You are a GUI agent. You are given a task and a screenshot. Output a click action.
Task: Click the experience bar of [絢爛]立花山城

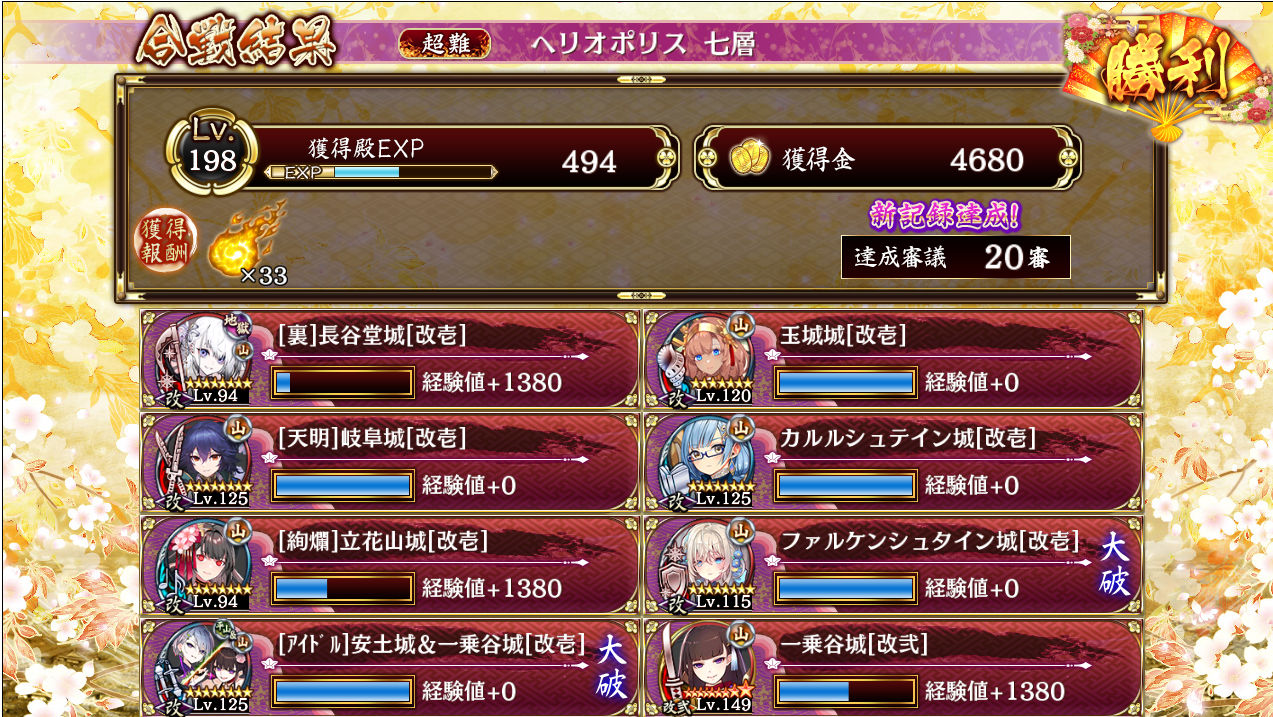click(x=343, y=588)
